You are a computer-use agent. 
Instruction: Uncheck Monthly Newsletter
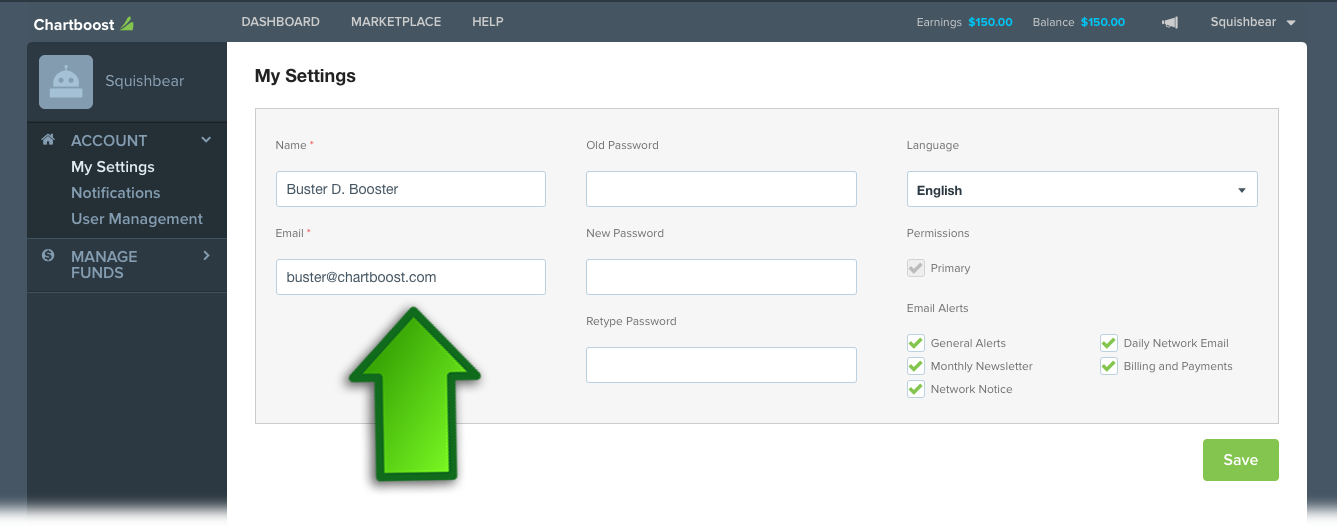coord(915,366)
